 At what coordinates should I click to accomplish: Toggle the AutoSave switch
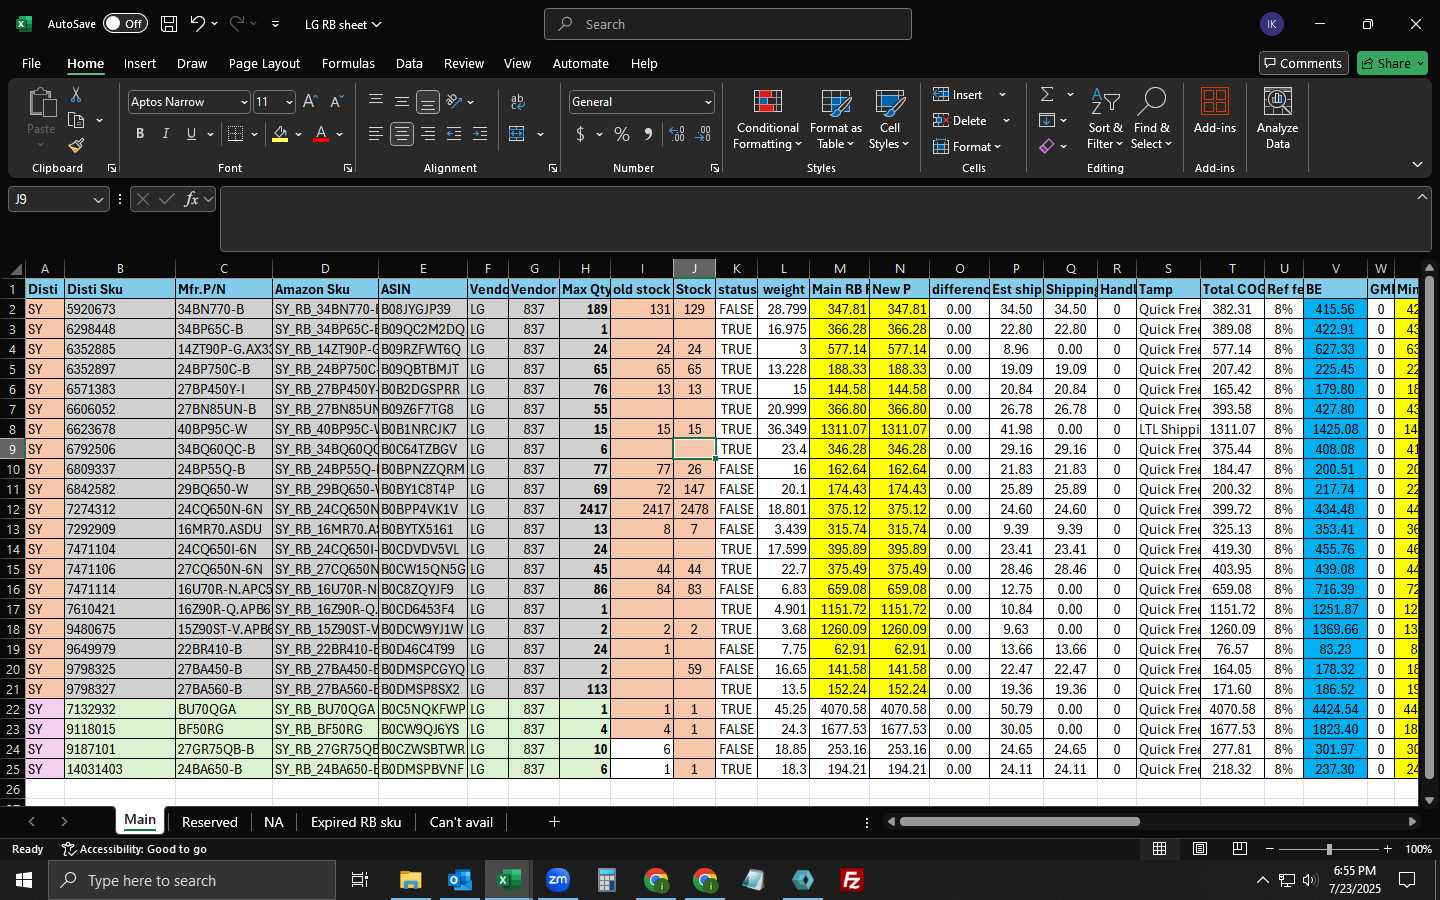click(125, 24)
